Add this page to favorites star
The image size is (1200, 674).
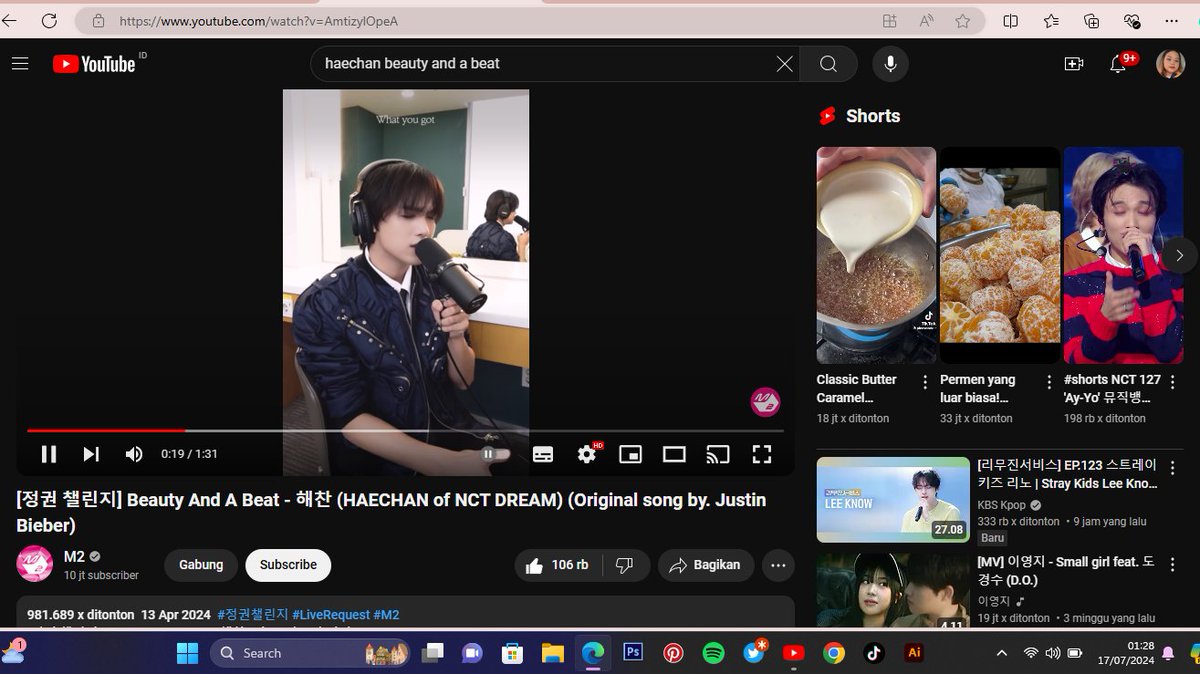[962, 21]
